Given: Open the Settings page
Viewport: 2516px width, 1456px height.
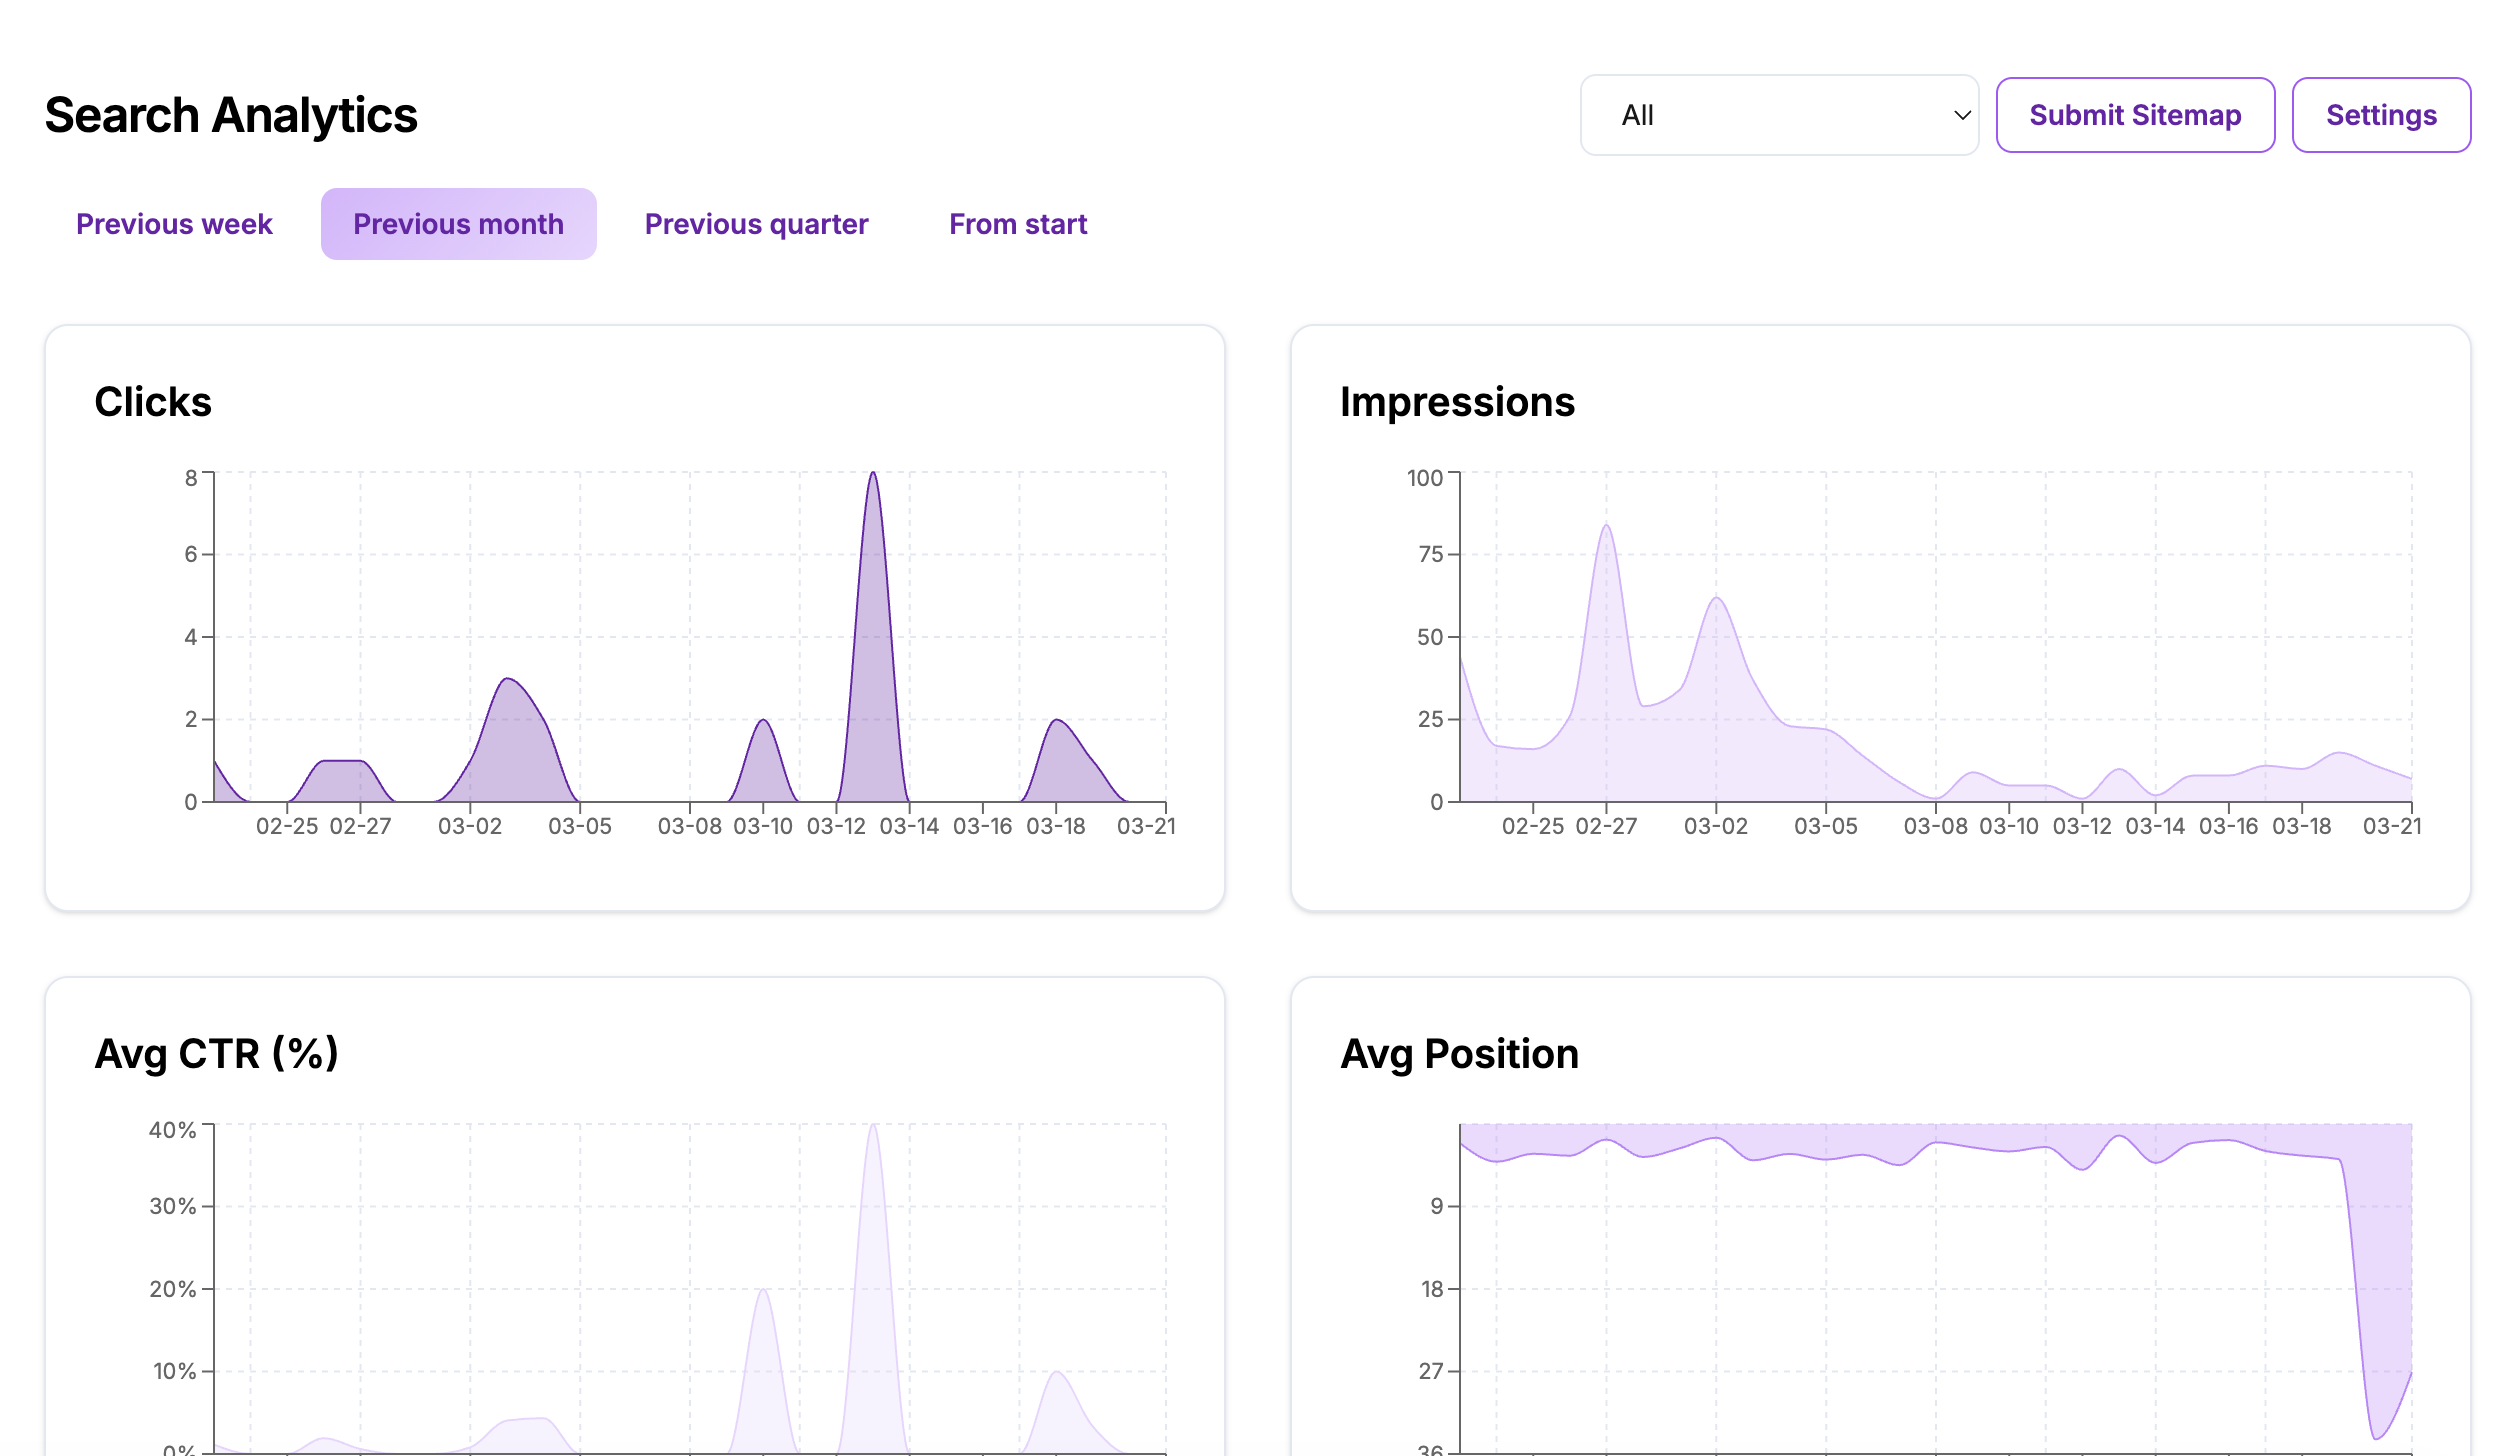Looking at the screenshot, I should [x=2381, y=114].
